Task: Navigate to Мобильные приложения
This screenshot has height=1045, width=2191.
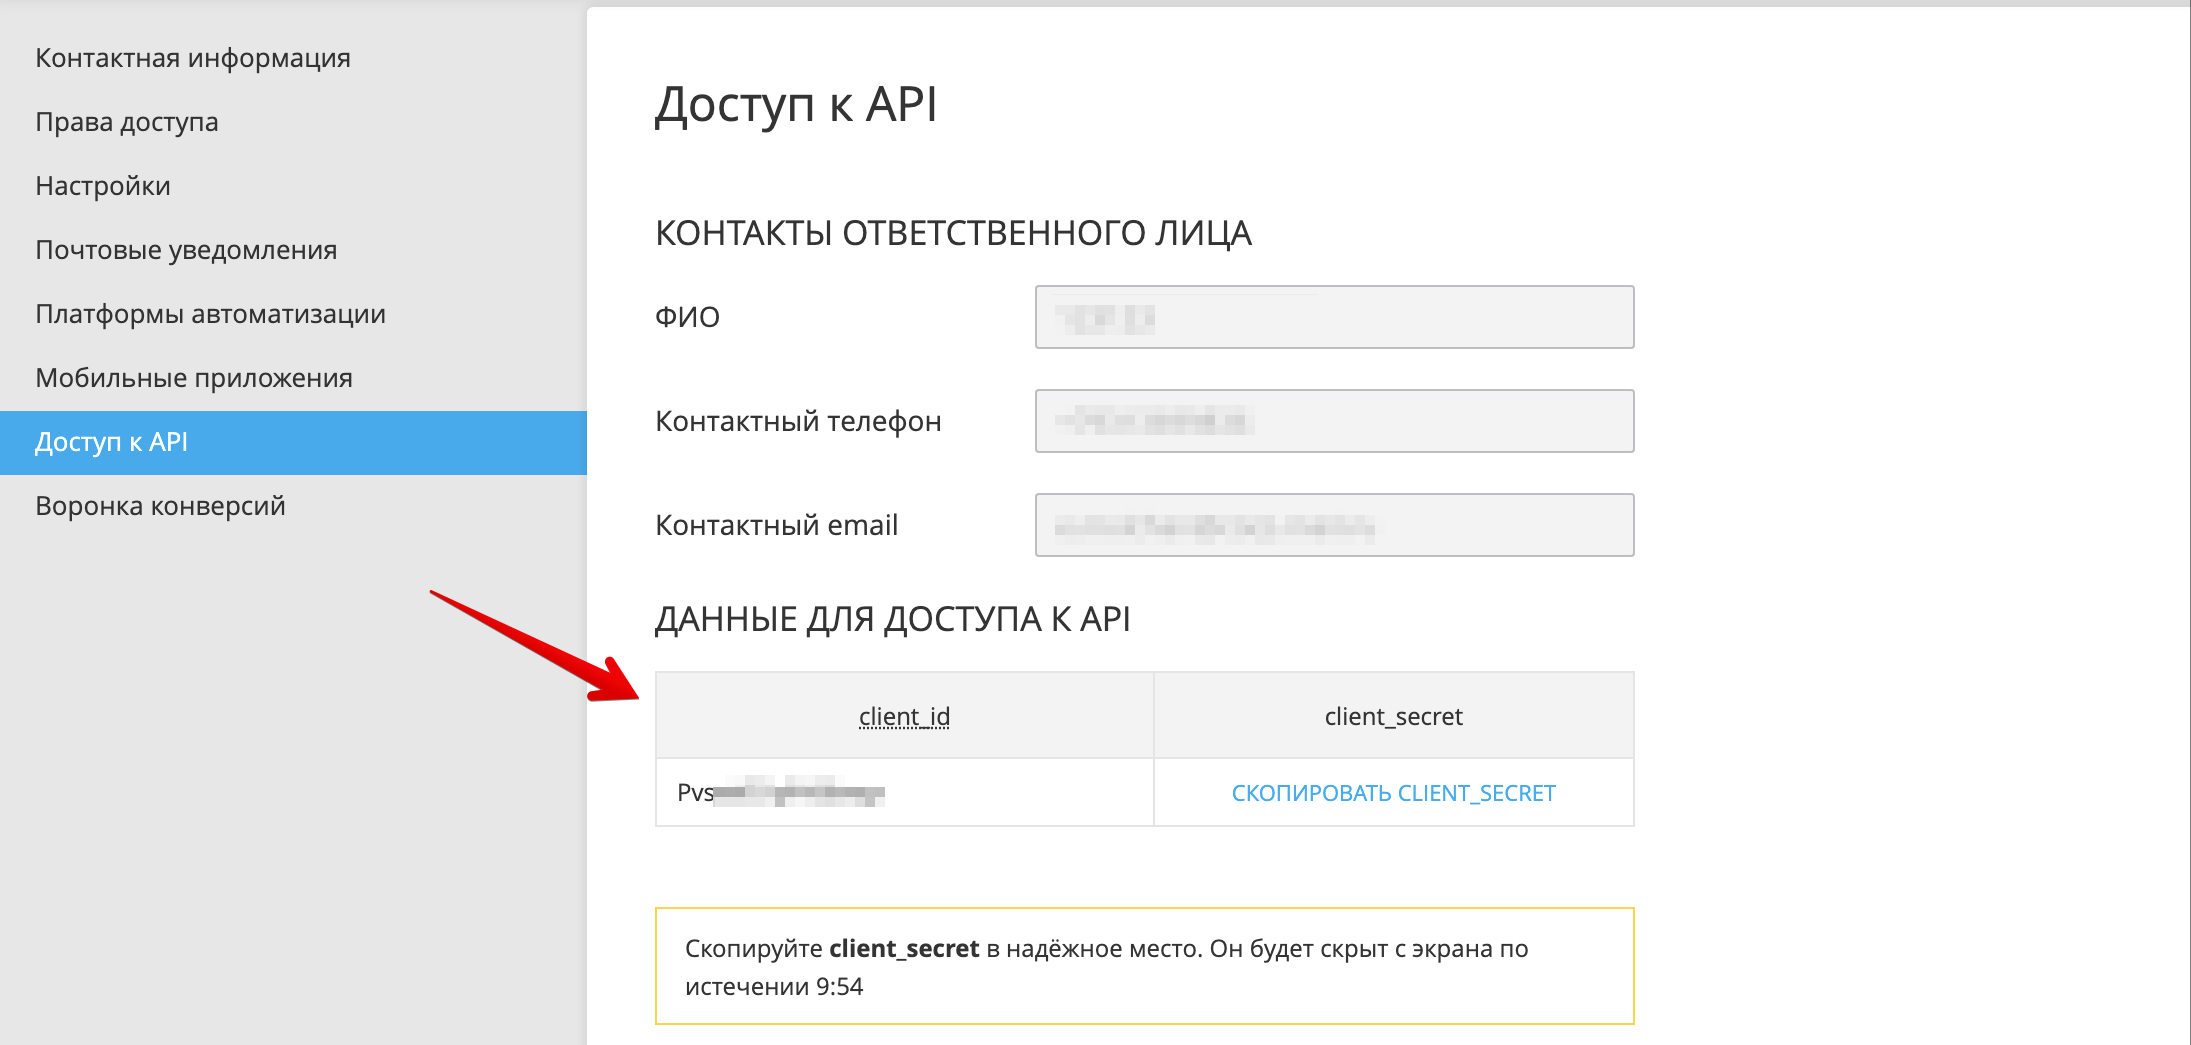Action: (194, 378)
